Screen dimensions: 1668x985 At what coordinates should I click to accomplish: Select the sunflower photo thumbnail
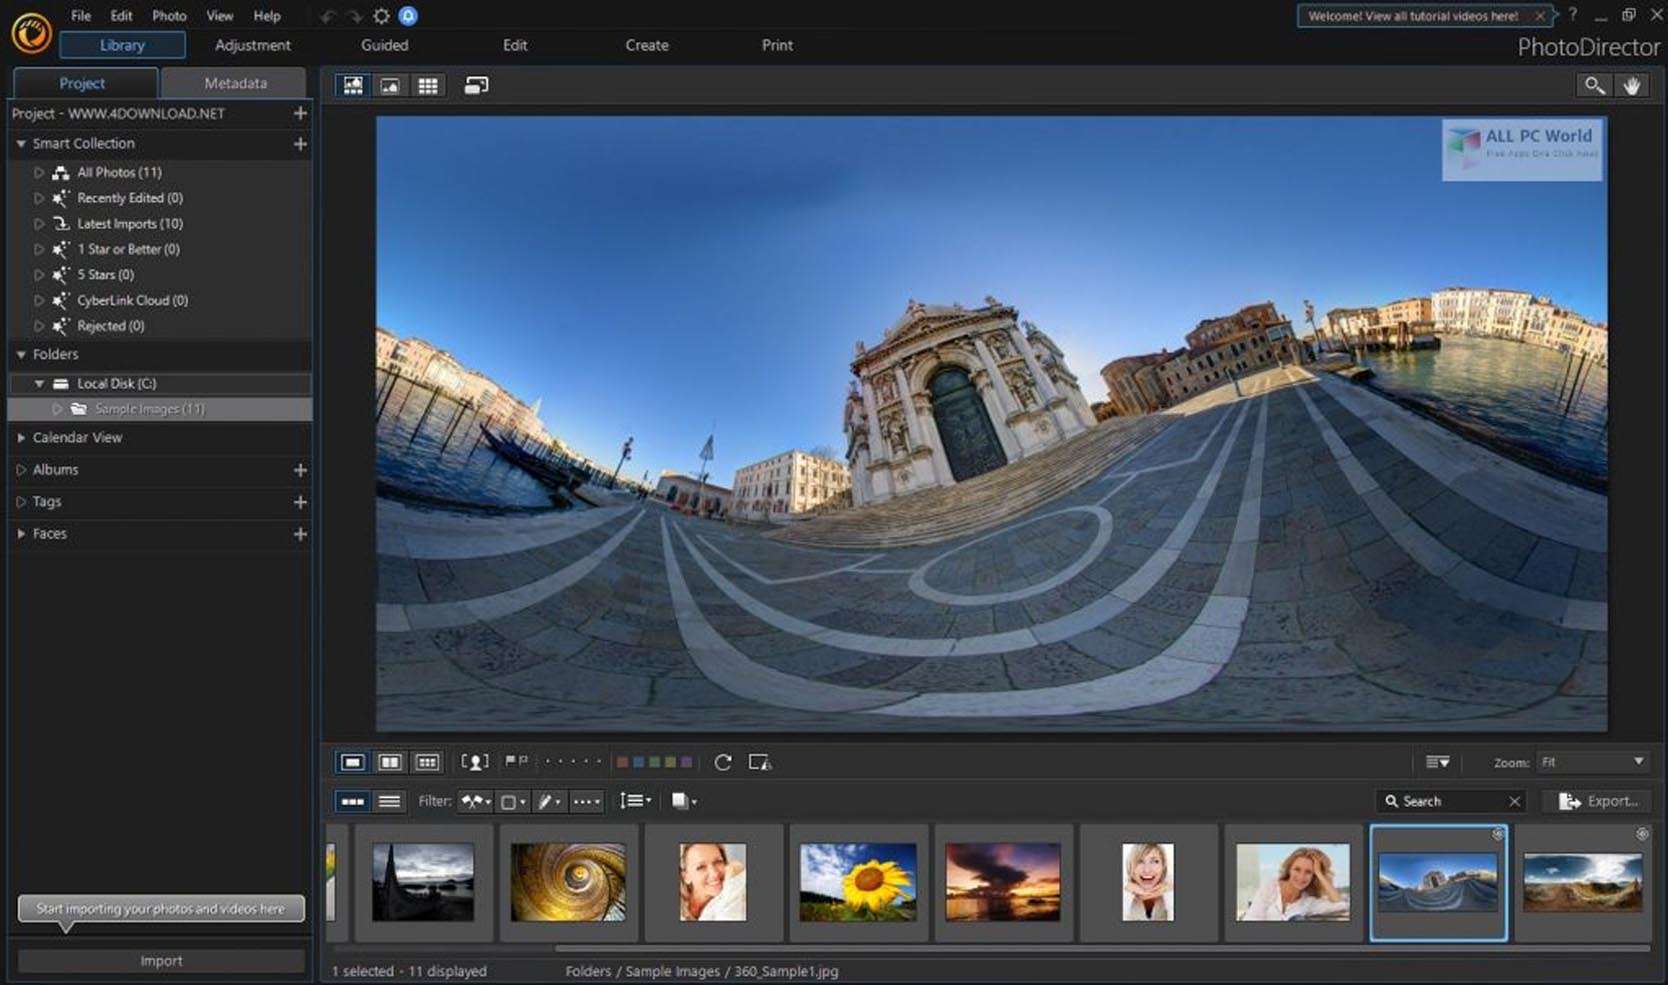tap(858, 882)
